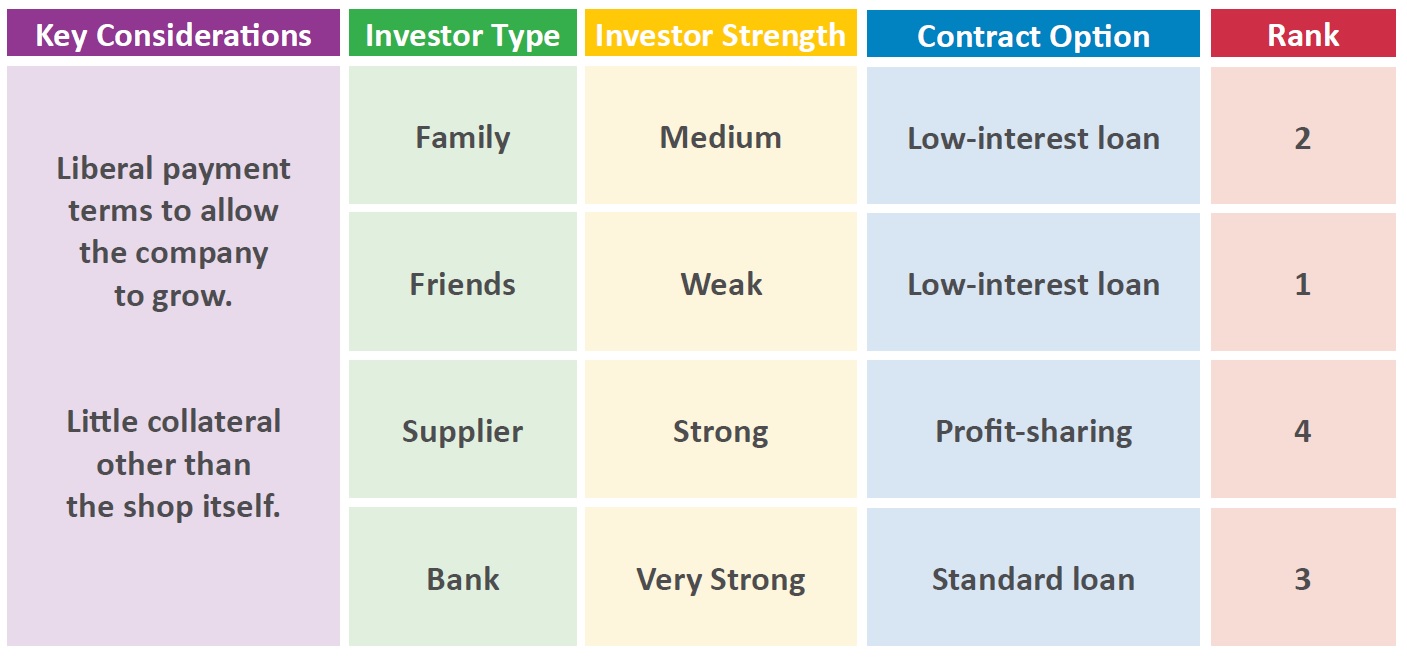Screen dimensions: 1407x657
Task: Click the Profit-sharing contract cell
Action: coord(1033,430)
